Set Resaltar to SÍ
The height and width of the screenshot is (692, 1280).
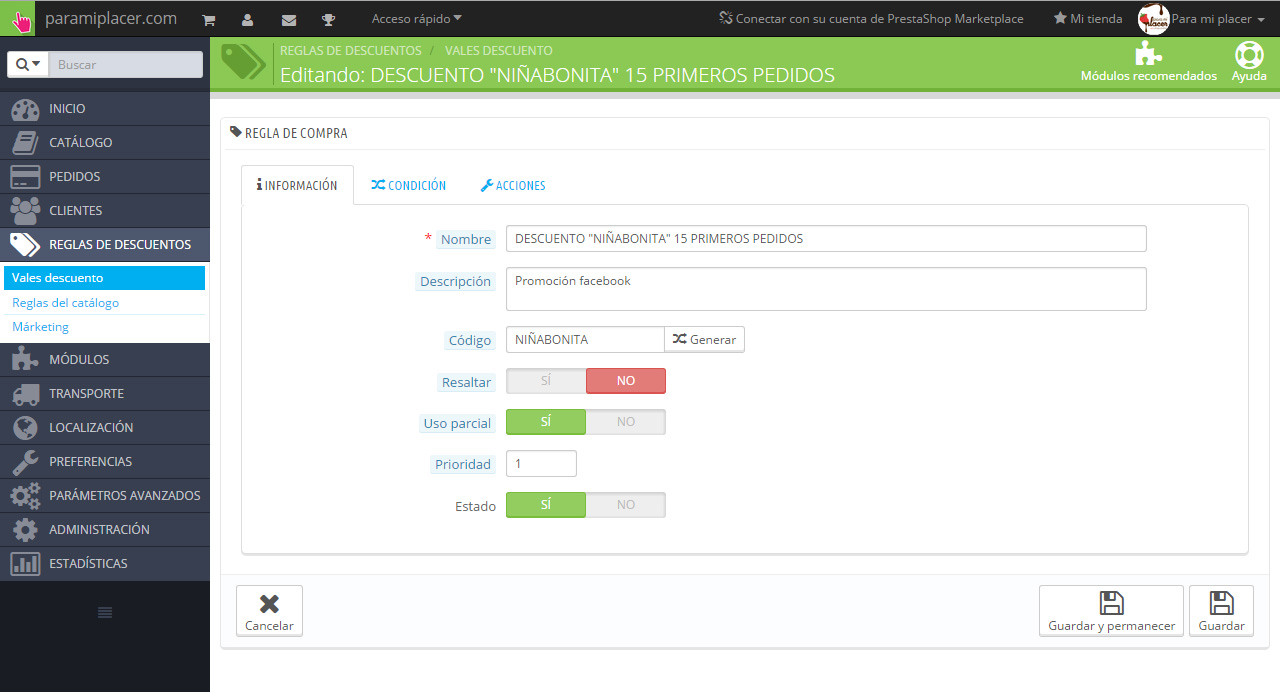(x=546, y=381)
